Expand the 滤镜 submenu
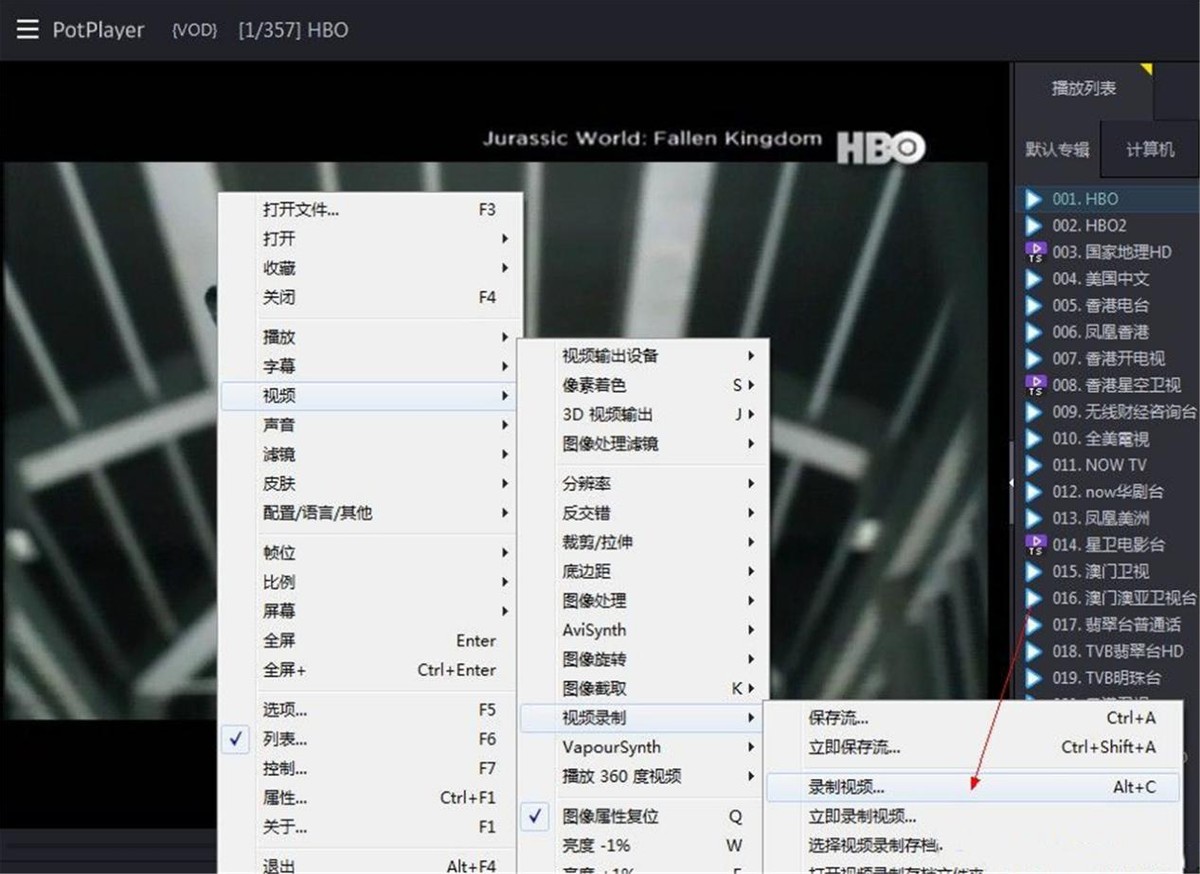Screen dimensions: 1200x874 click(x=369, y=454)
